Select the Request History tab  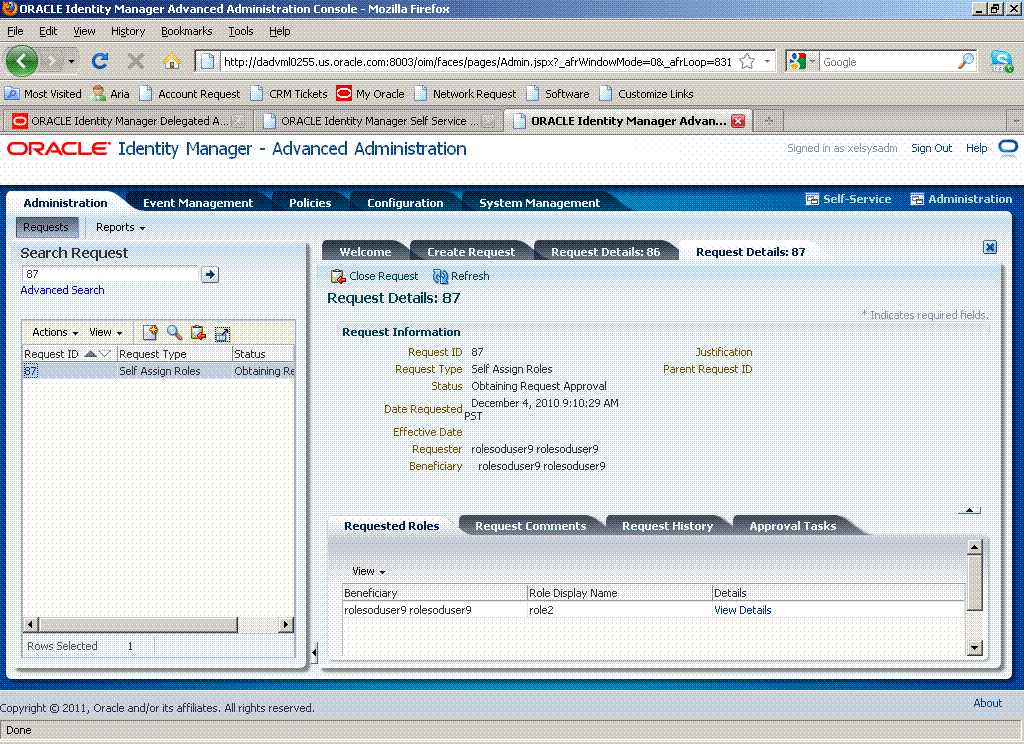point(667,525)
